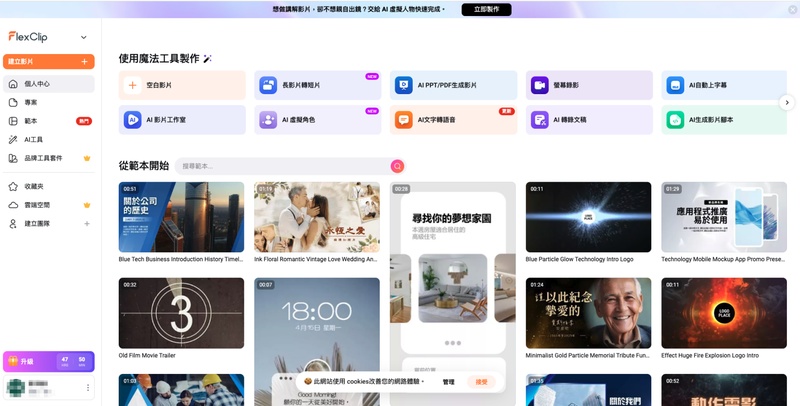
Task: Click the AI文字轉語音 icon
Action: [x=404, y=120]
